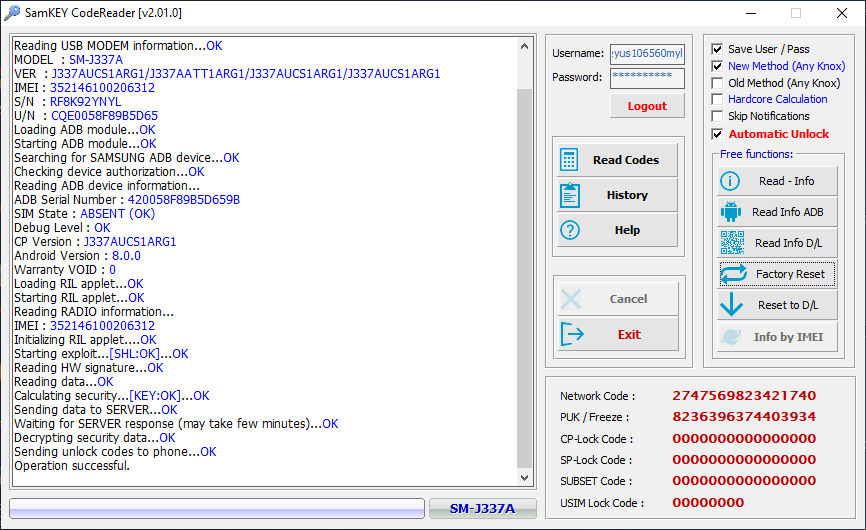Click the looping arrows icon on Factory Reset
This screenshot has height=530, width=866.
[x=733, y=274]
